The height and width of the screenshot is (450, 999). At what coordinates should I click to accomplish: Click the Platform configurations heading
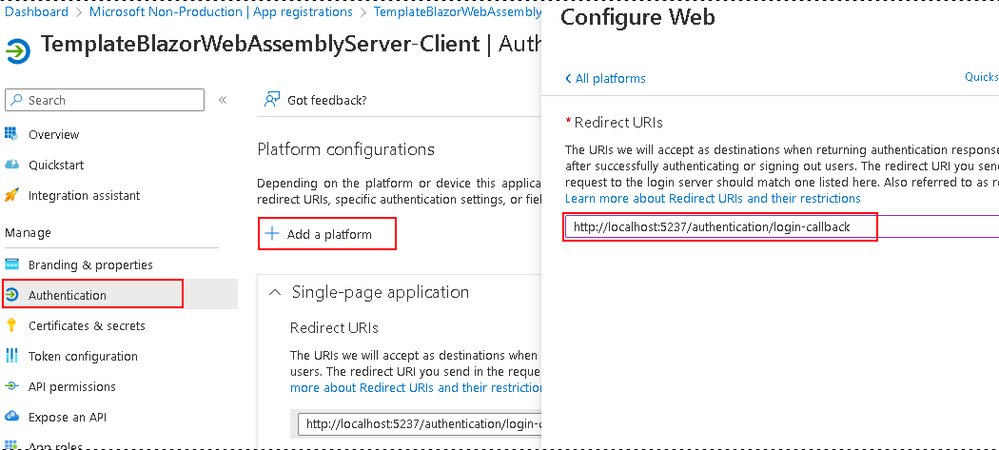tap(346, 149)
